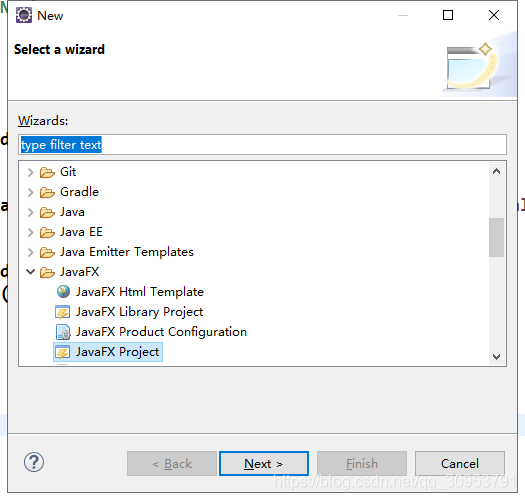Screen dimensions: 525x500
Task: Click the JavaFX folder icon
Action: 47,273
